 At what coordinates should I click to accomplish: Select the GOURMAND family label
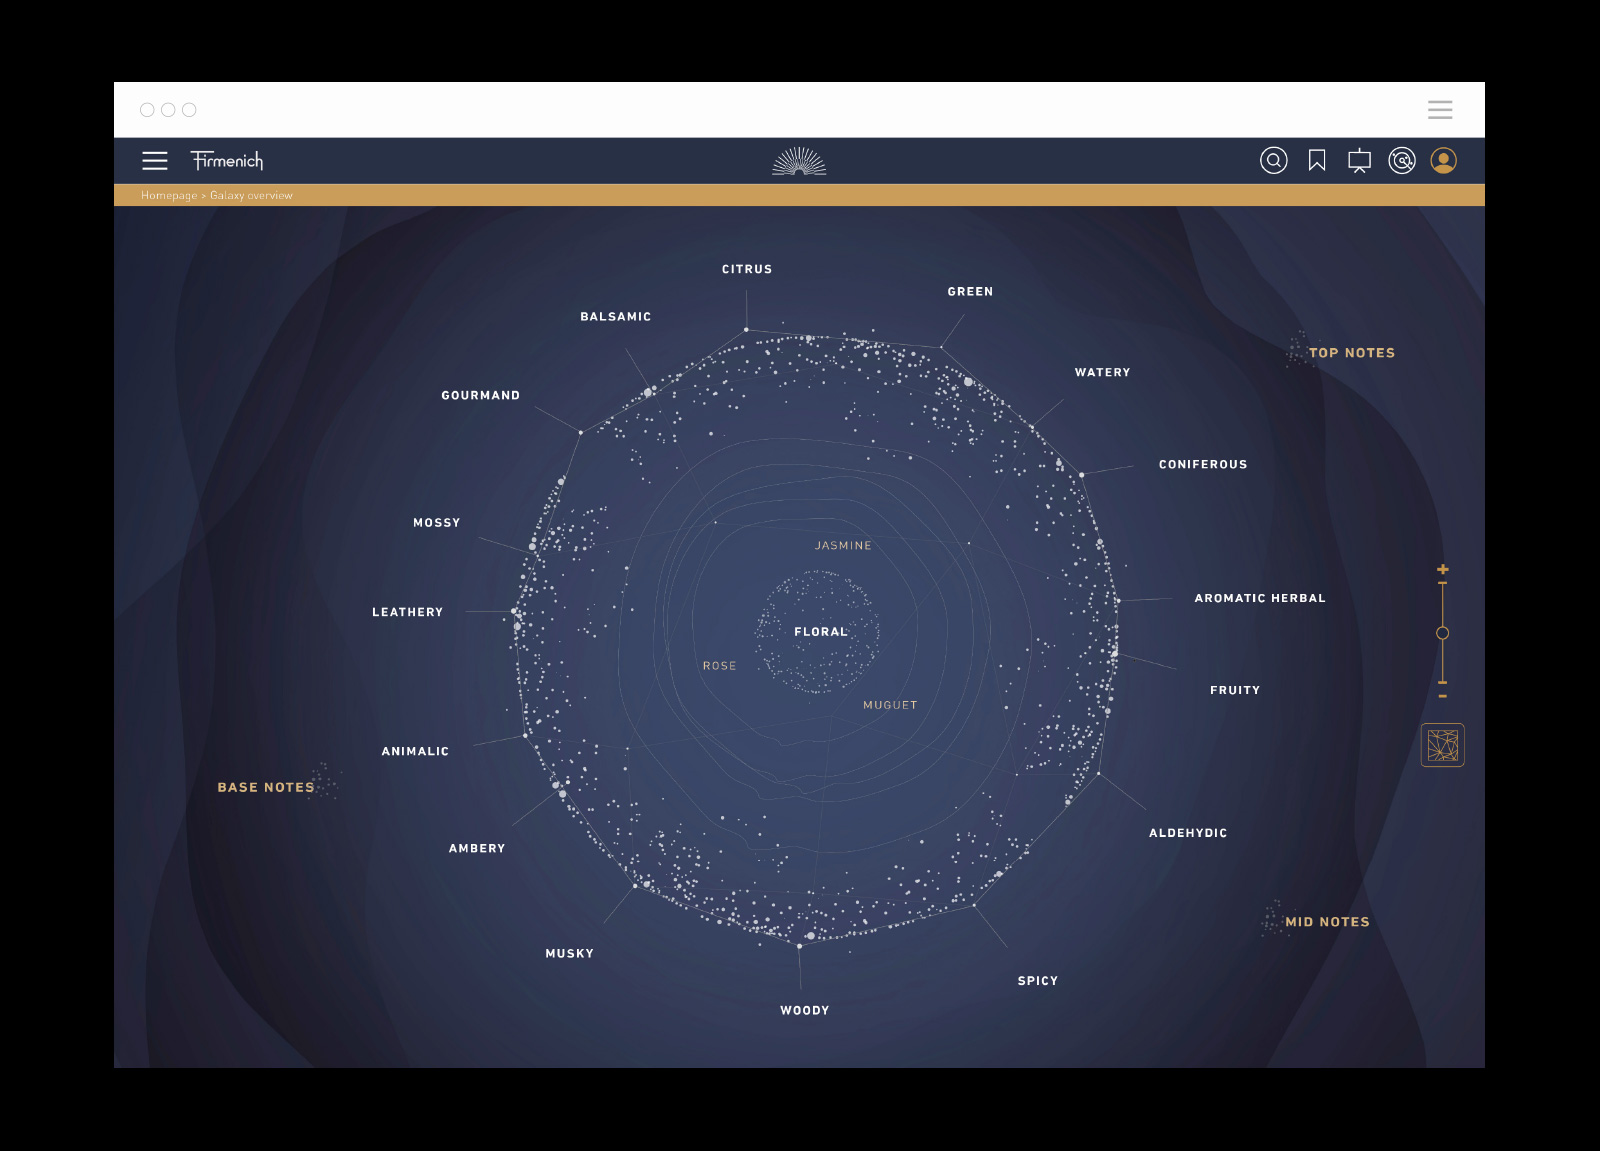[481, 396]
